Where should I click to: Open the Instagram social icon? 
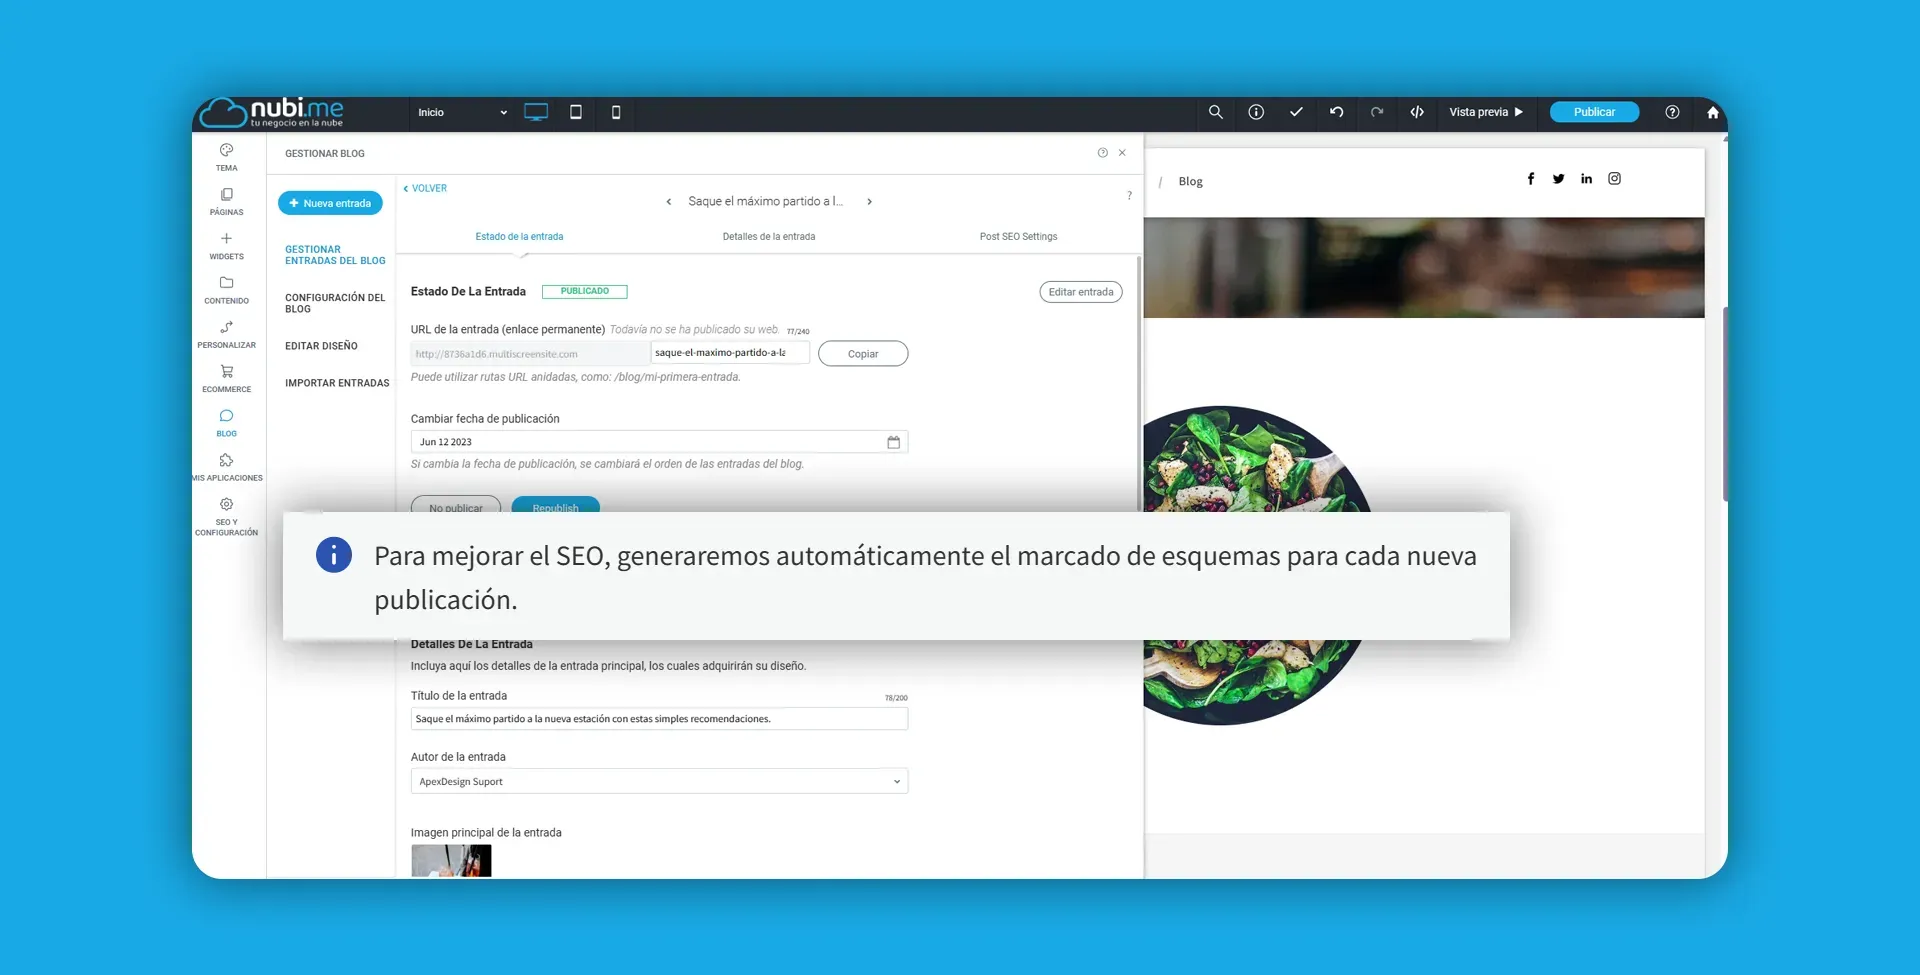point(1614,179)
